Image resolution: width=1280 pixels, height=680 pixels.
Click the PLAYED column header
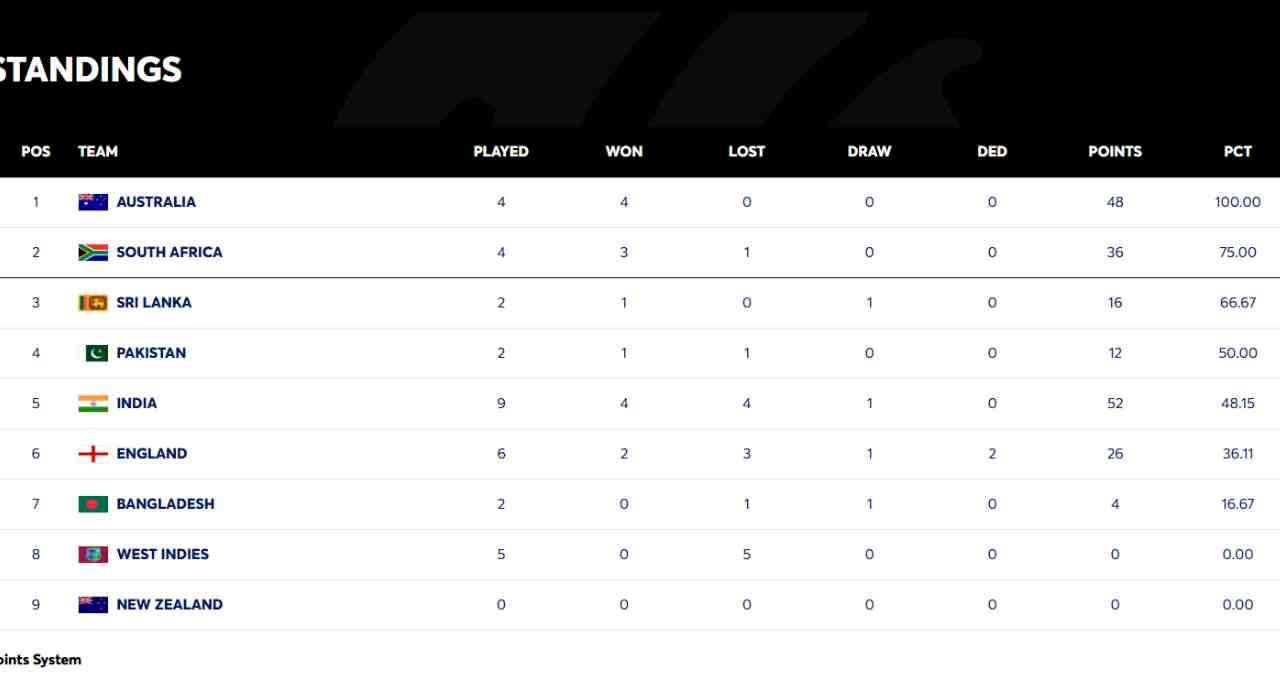(x=501, y=152)
